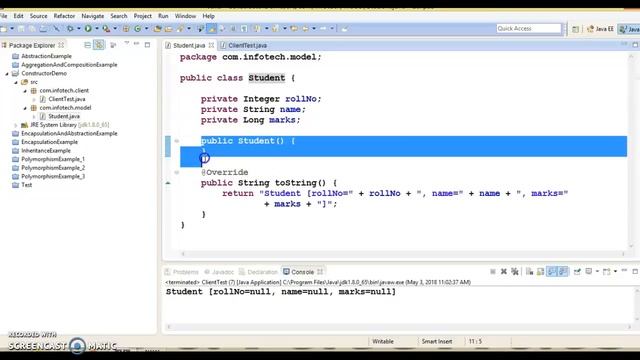Open the Refactor menu
Viewport: 640px width, 360px height.
tap(64, 16)
